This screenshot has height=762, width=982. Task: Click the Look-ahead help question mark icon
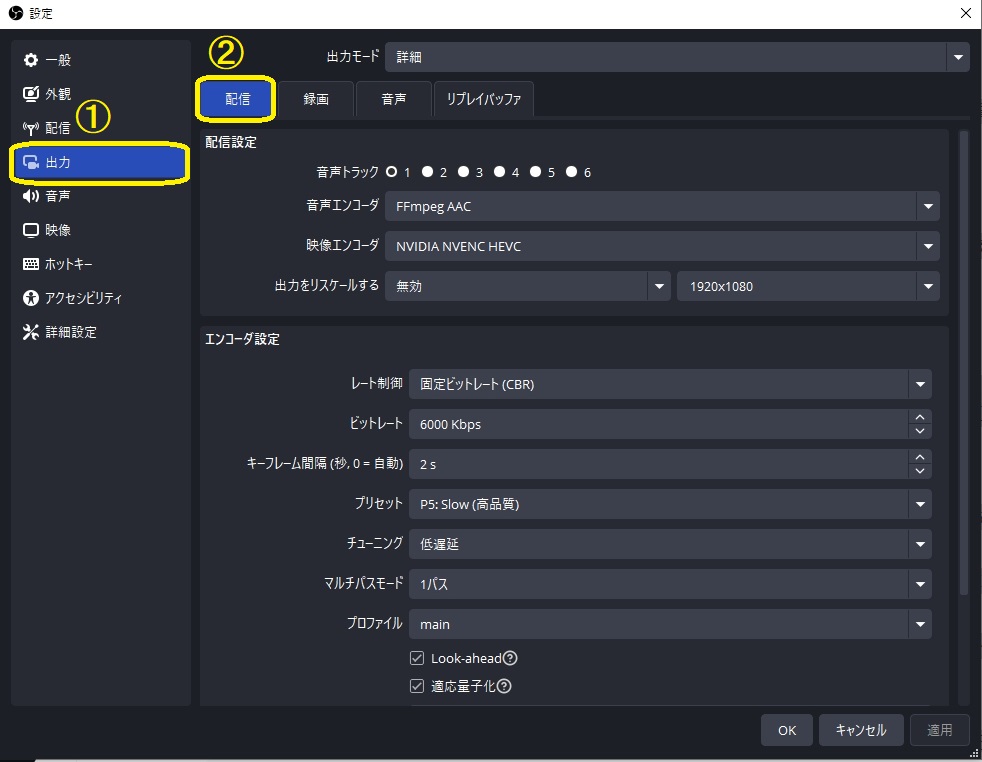pos(510,658)
